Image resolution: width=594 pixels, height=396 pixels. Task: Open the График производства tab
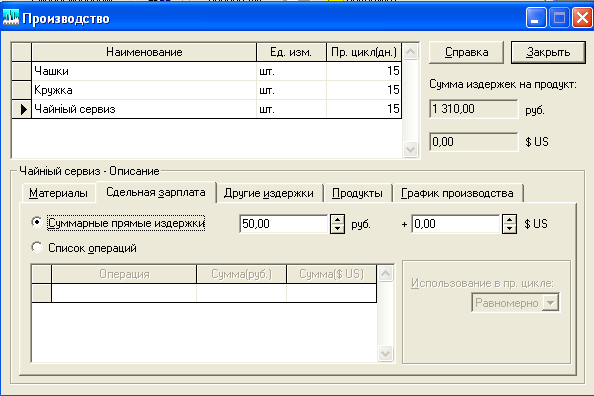[x=457, y=193]
